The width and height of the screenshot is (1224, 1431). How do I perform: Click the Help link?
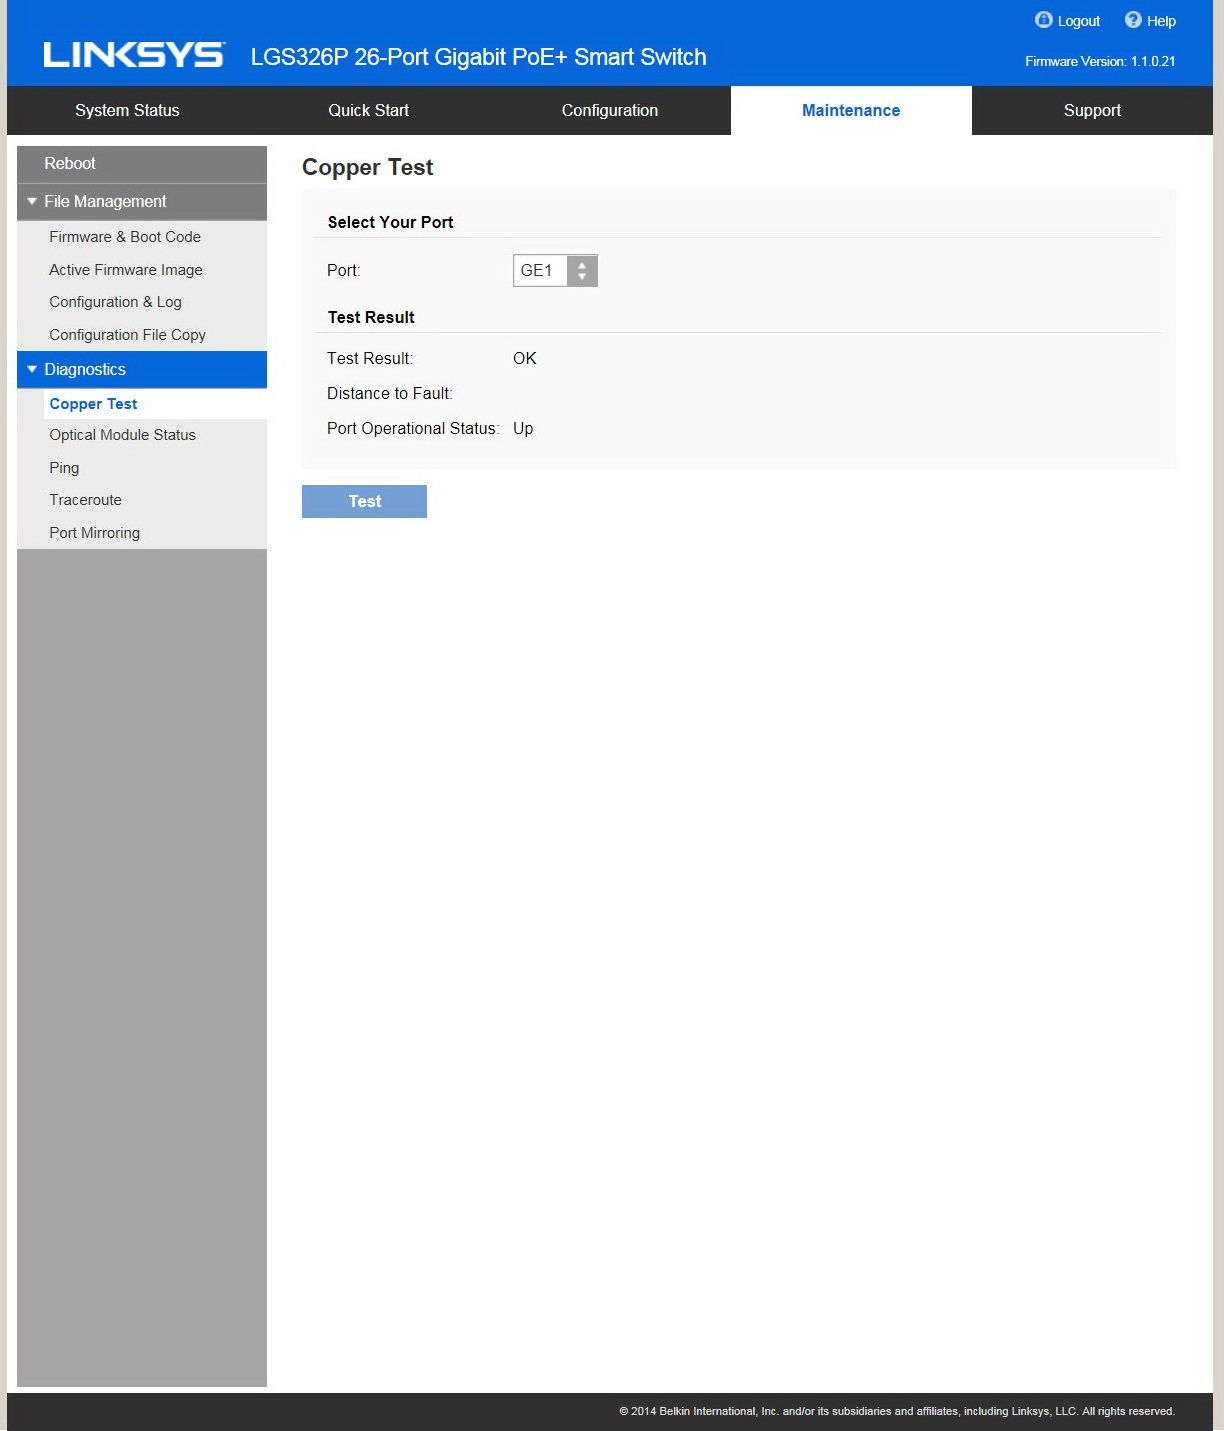click(1161, 21)
